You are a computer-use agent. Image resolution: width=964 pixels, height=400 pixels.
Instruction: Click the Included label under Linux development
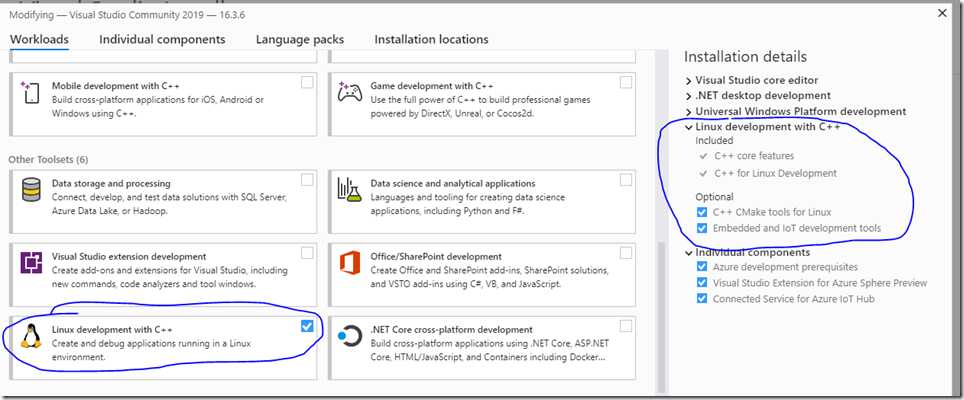tap(714, 141)
